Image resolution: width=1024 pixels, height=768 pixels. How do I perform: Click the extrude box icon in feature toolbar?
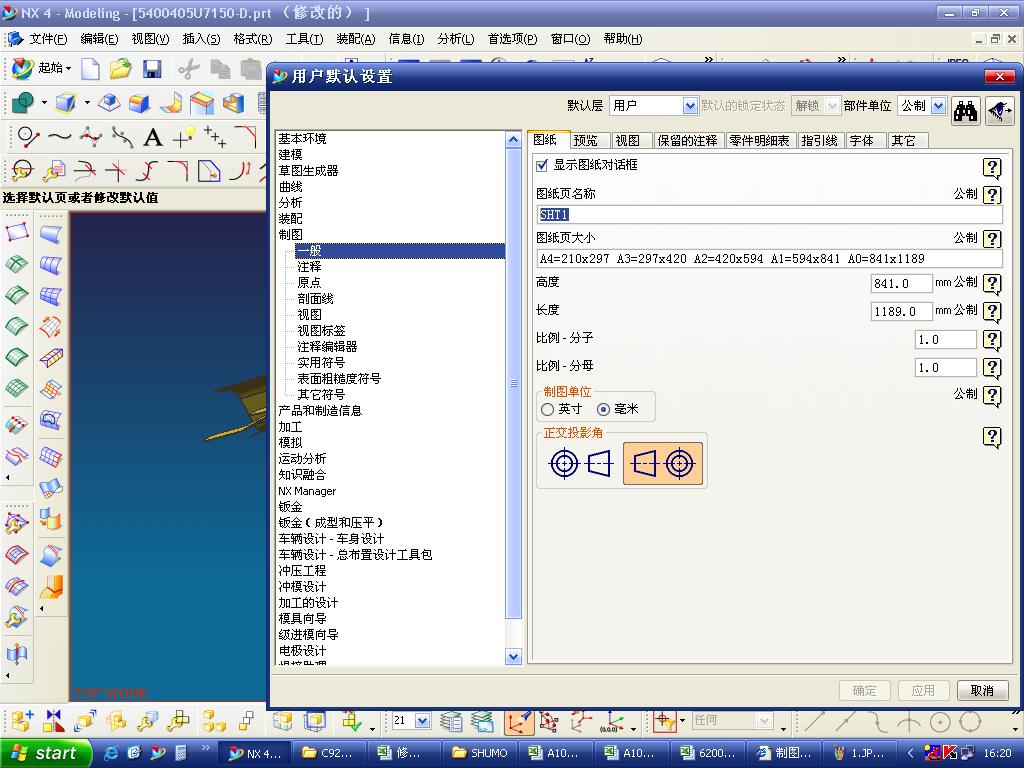(65, 103)
